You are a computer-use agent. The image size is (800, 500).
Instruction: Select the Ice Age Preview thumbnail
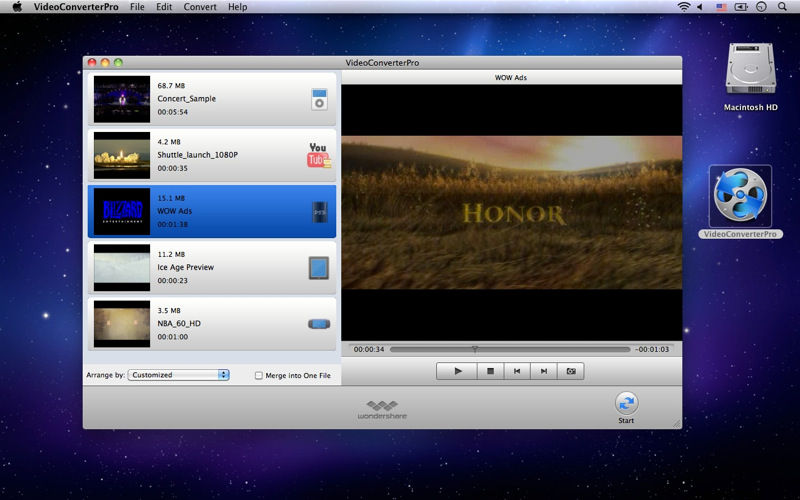click(x=122, y=268)
